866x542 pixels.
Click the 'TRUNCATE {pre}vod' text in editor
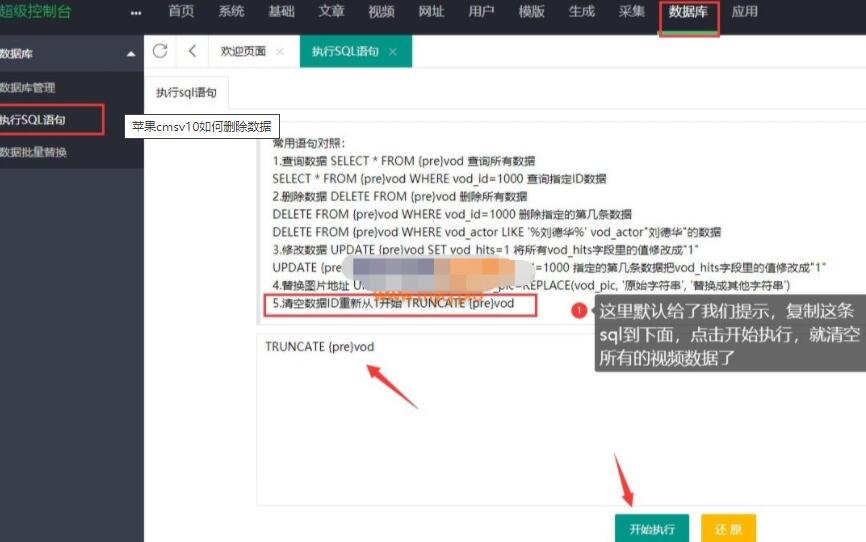319,347
